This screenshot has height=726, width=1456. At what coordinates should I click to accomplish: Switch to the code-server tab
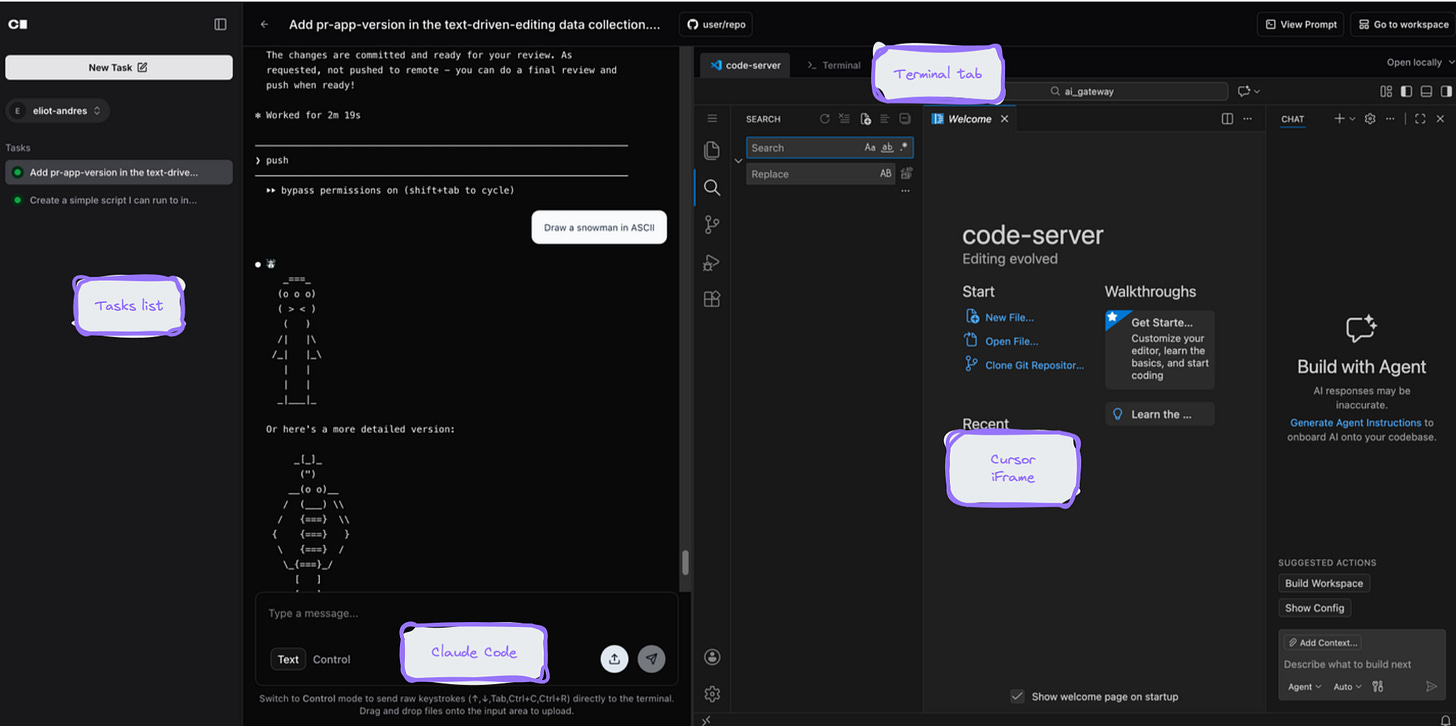pyautogui.click(x=745, y=65)
